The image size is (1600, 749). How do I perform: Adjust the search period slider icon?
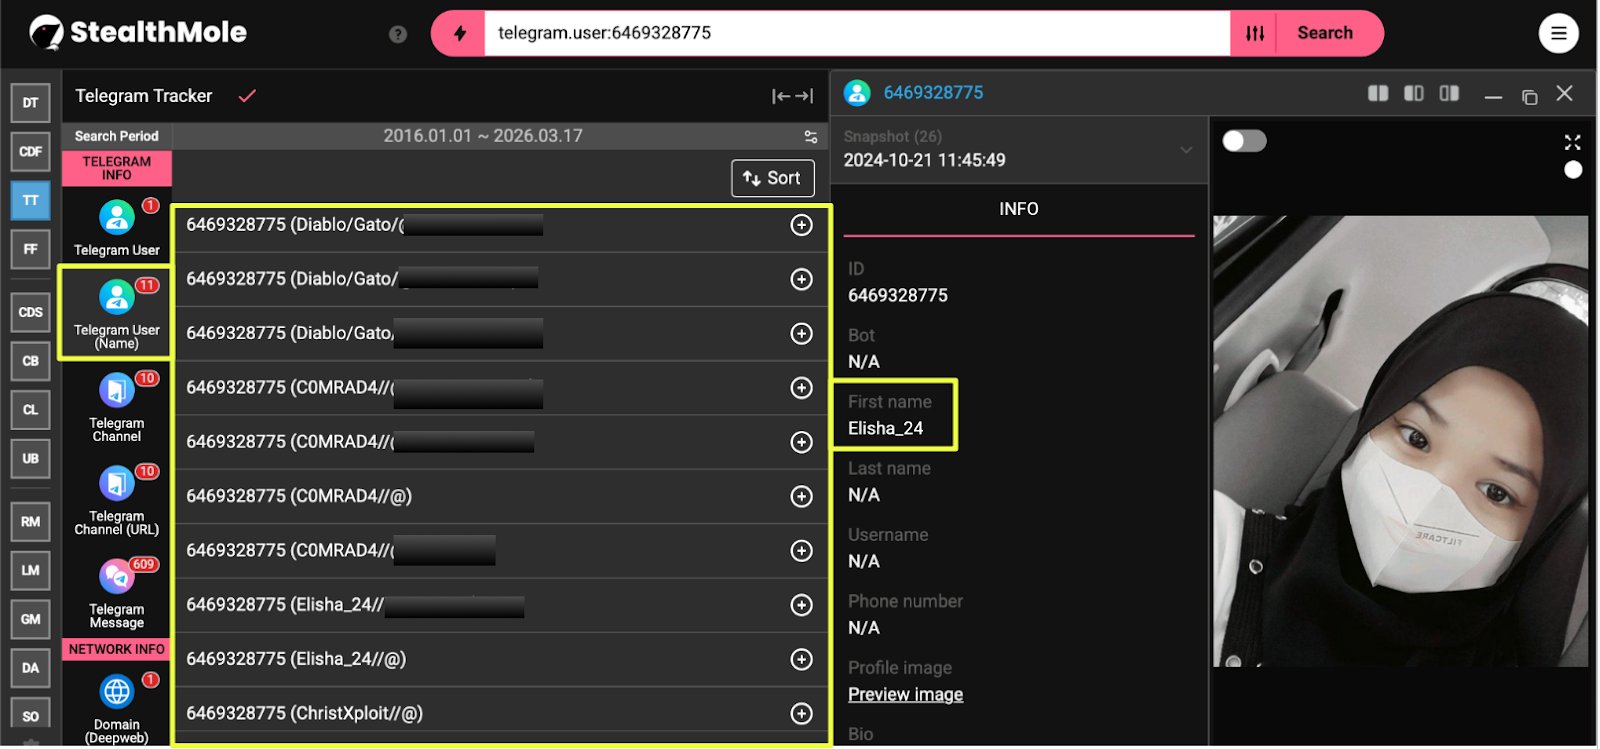tap(810, 136)
